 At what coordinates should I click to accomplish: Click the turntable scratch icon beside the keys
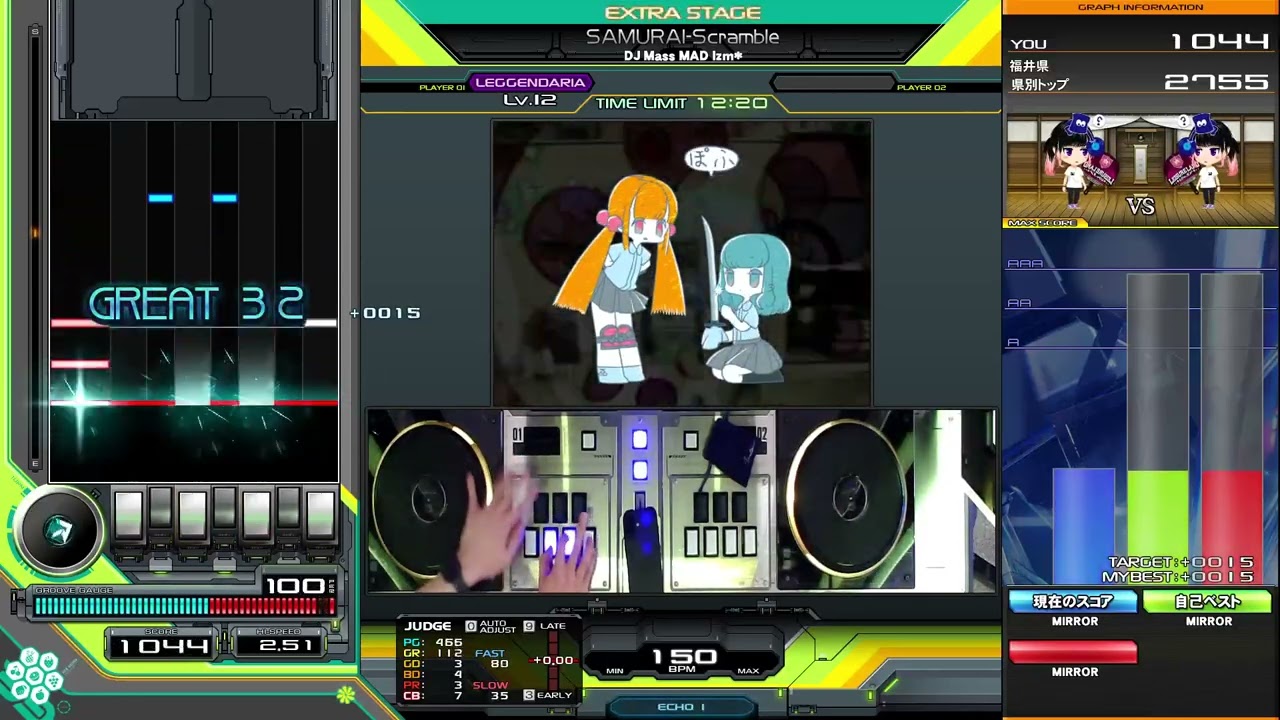click(60, 528)
